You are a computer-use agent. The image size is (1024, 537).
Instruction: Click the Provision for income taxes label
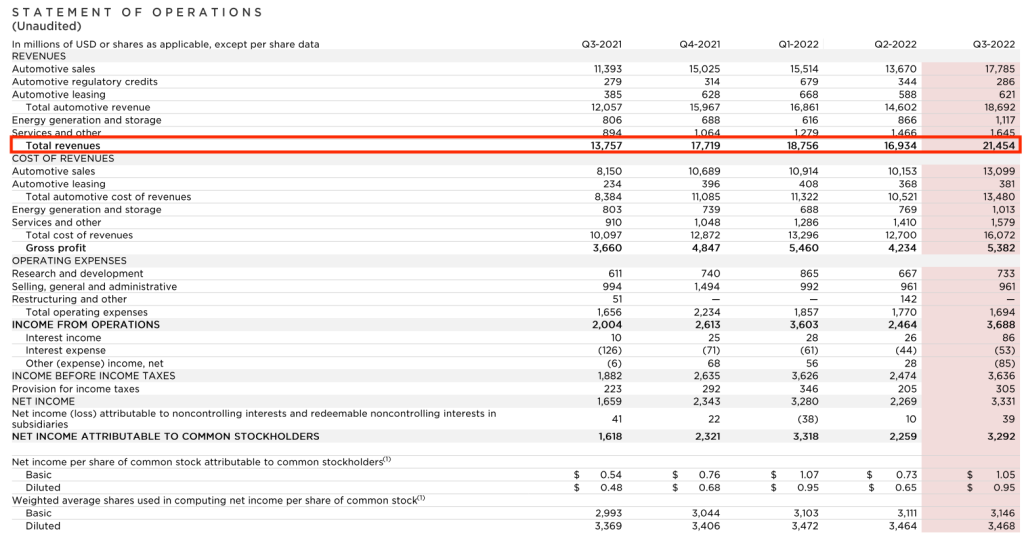[x=76, y=389]
